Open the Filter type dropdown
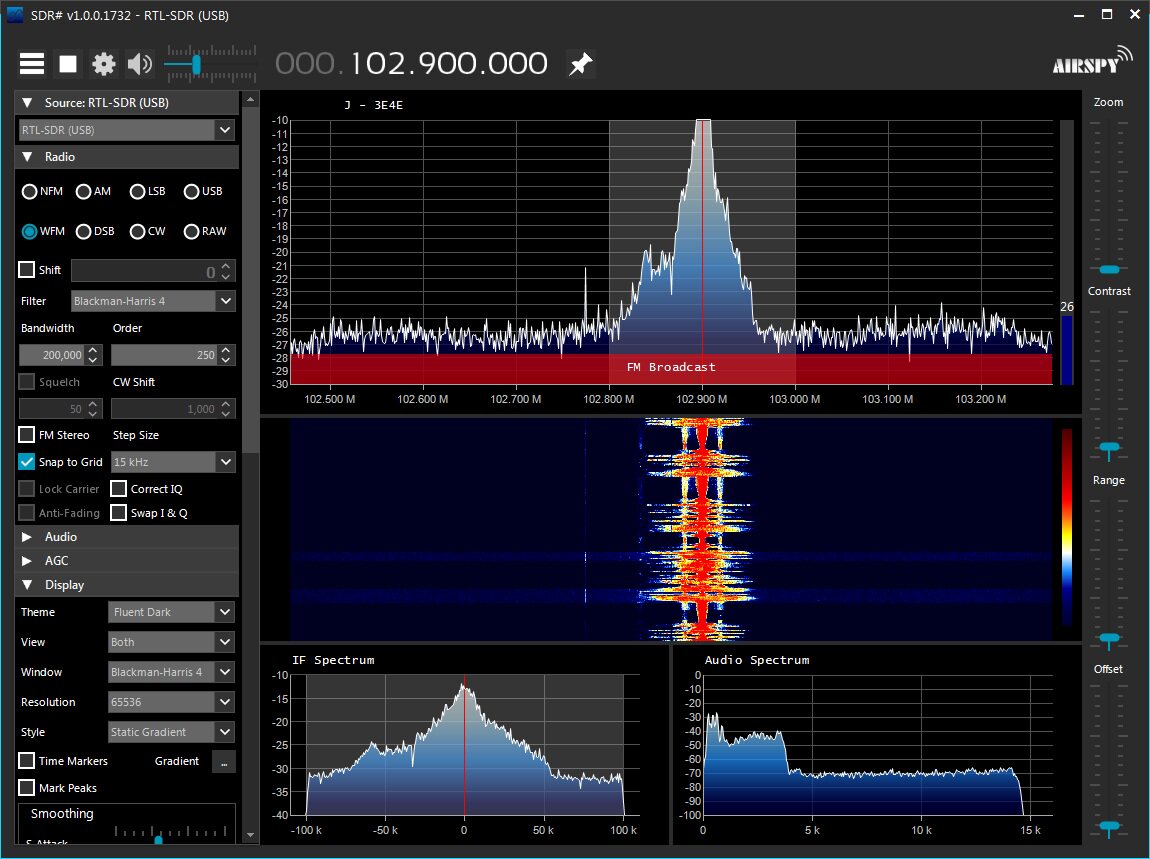This screenshot has width=1150, height=859. pos(225,301)
